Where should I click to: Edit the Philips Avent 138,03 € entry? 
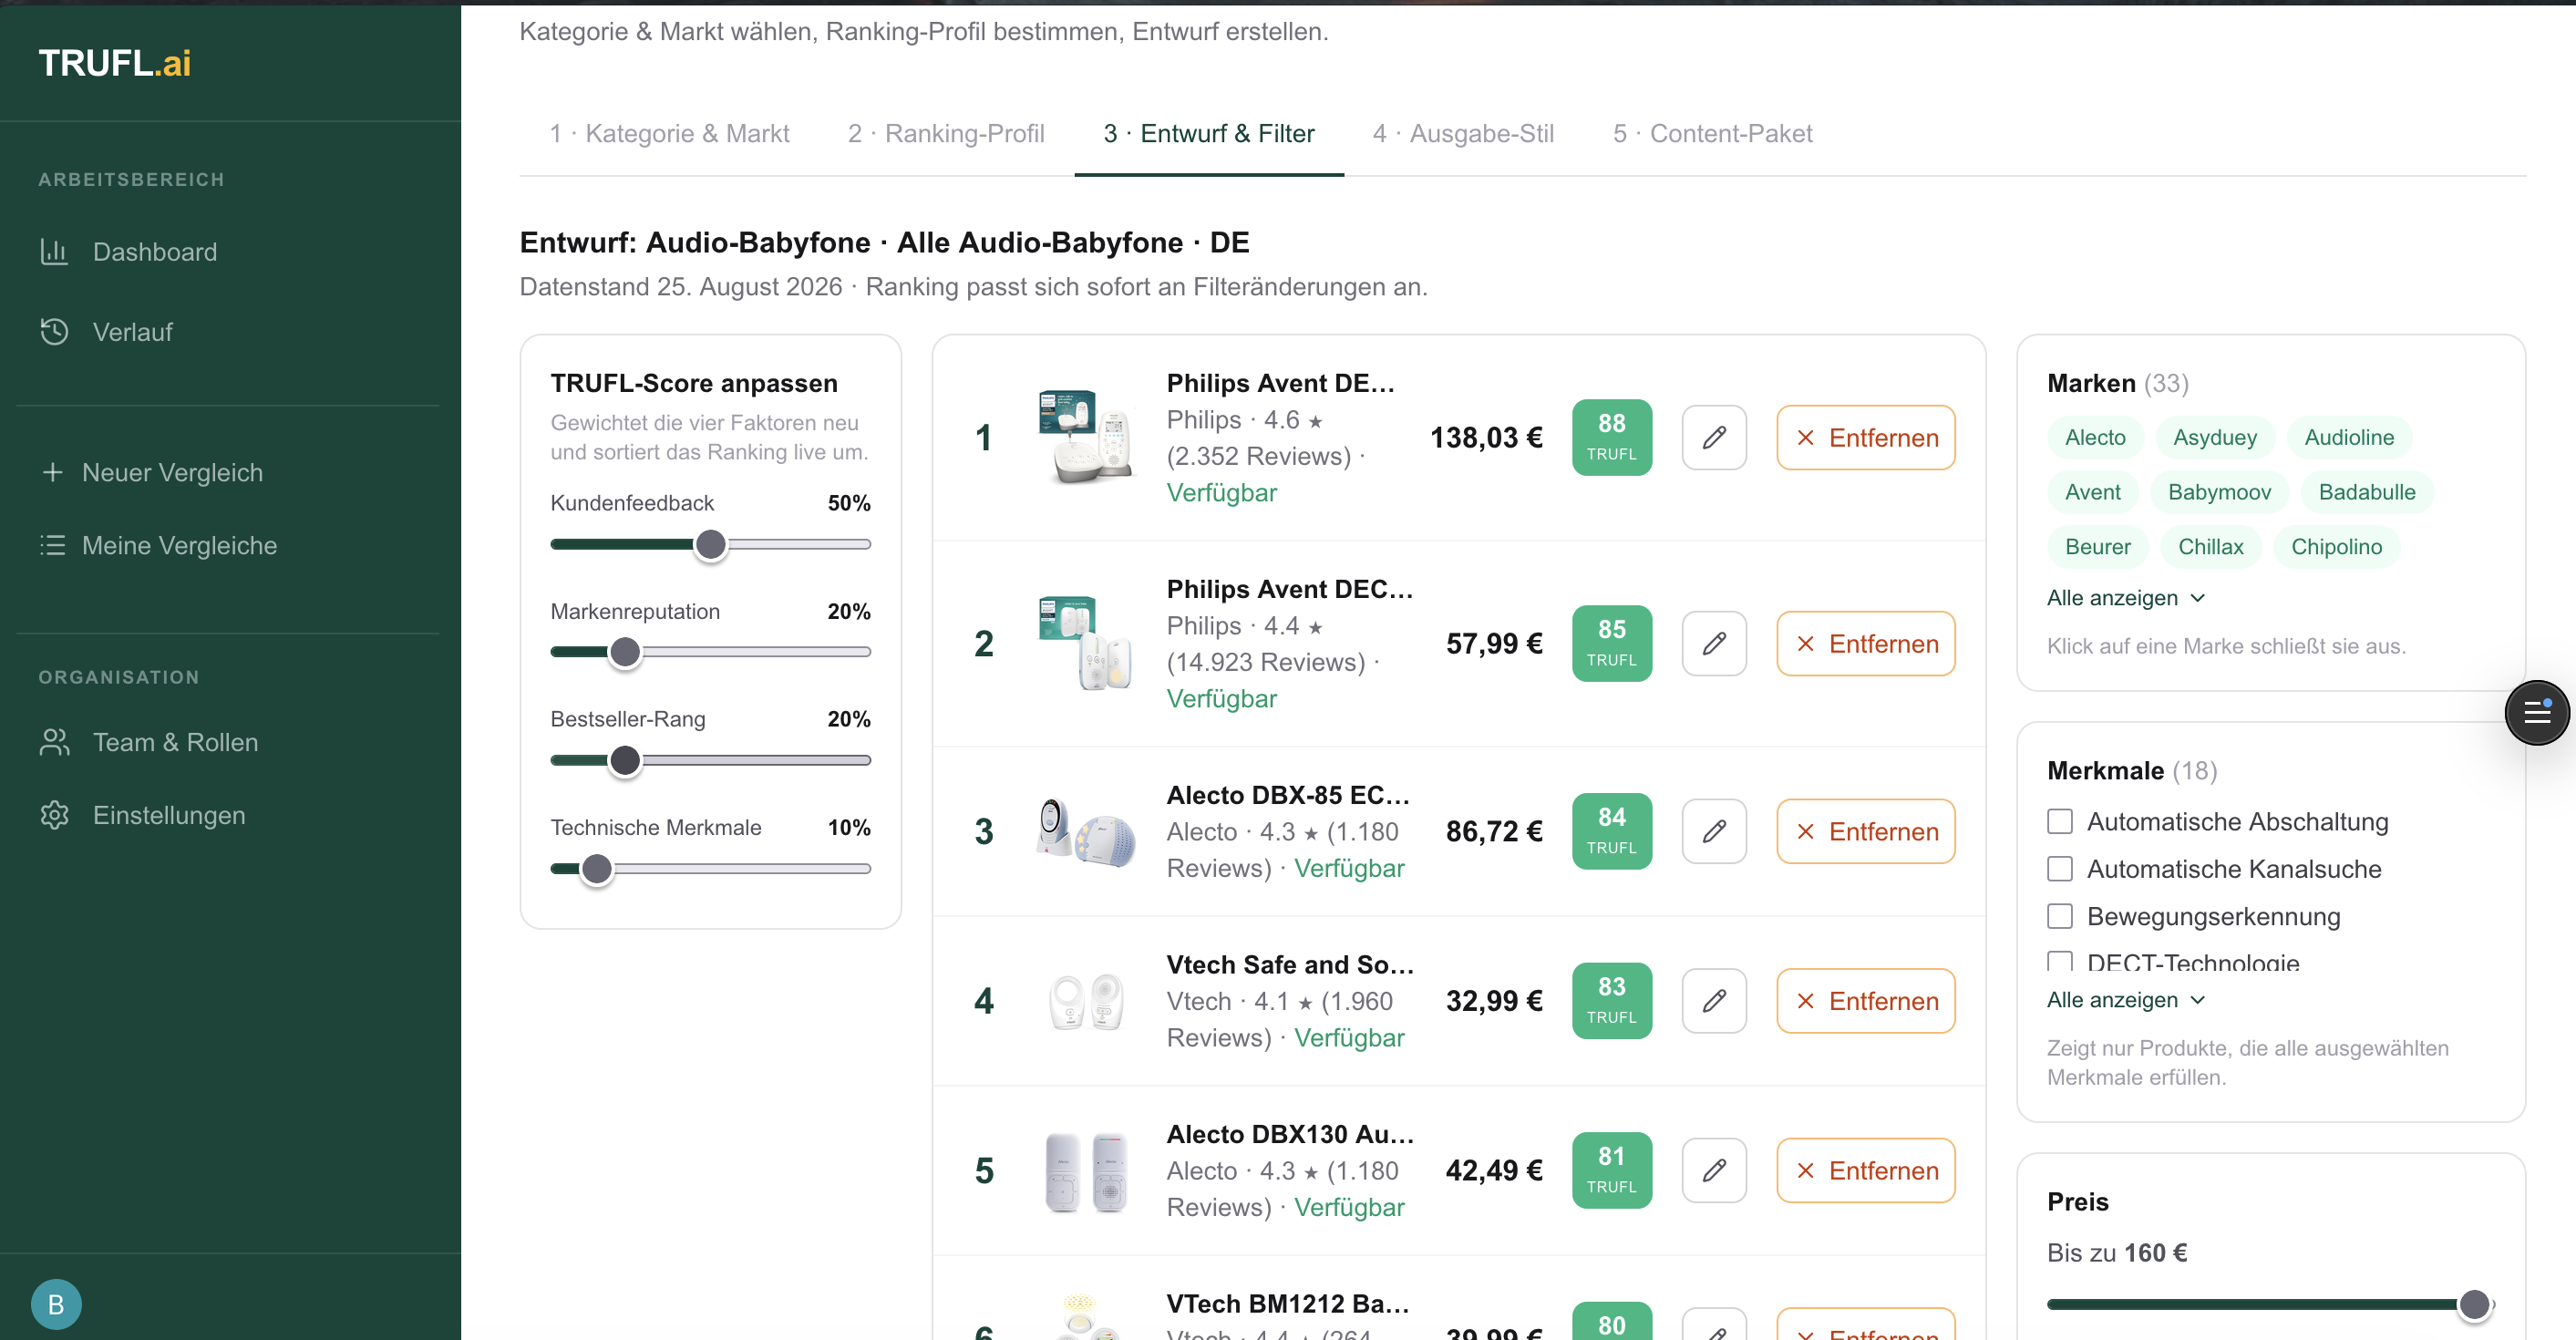[x=1714, y=437]
